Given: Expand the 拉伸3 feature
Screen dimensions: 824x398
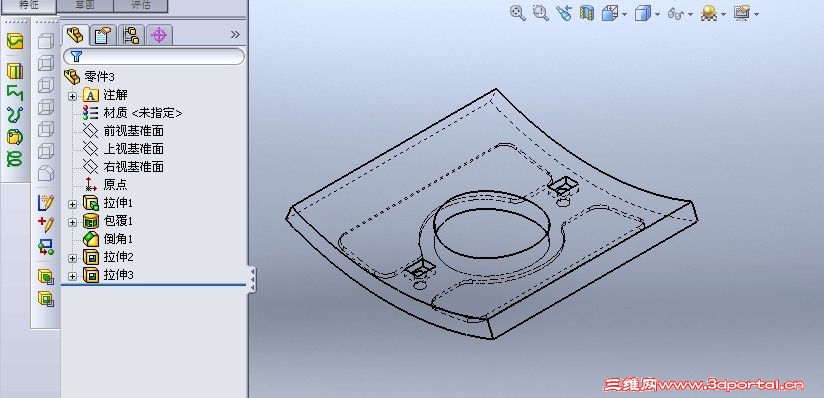Looking at the screenshot, I should click(73, 276).
